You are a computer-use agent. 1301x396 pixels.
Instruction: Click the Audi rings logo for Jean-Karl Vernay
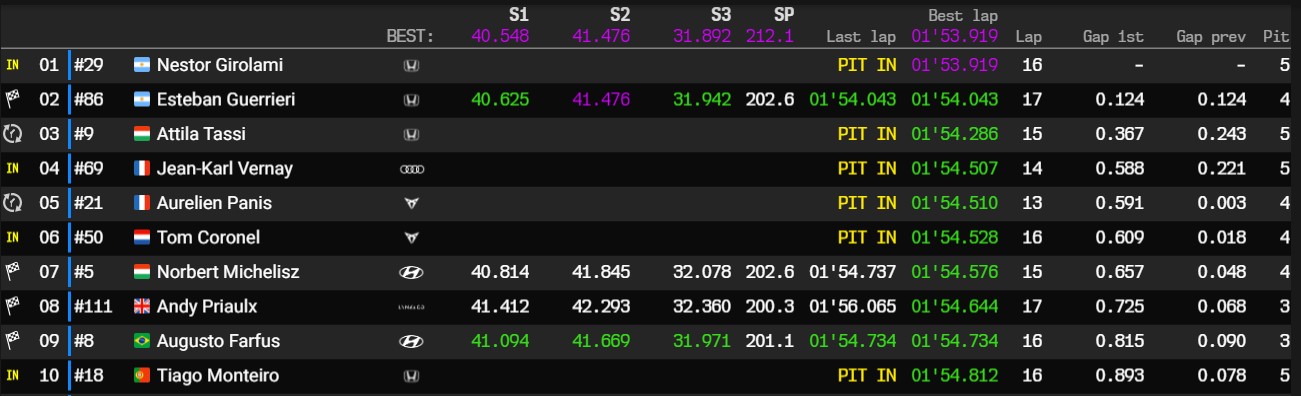(x=411, y=169)
